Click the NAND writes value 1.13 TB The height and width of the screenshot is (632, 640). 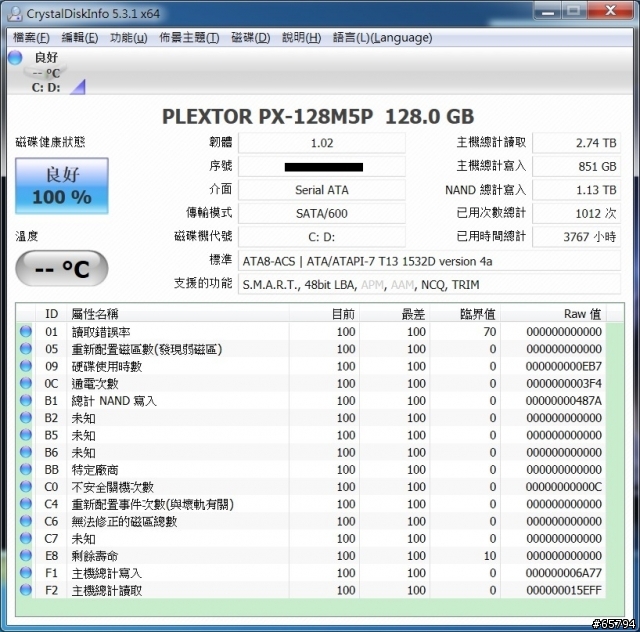point(576,190)
